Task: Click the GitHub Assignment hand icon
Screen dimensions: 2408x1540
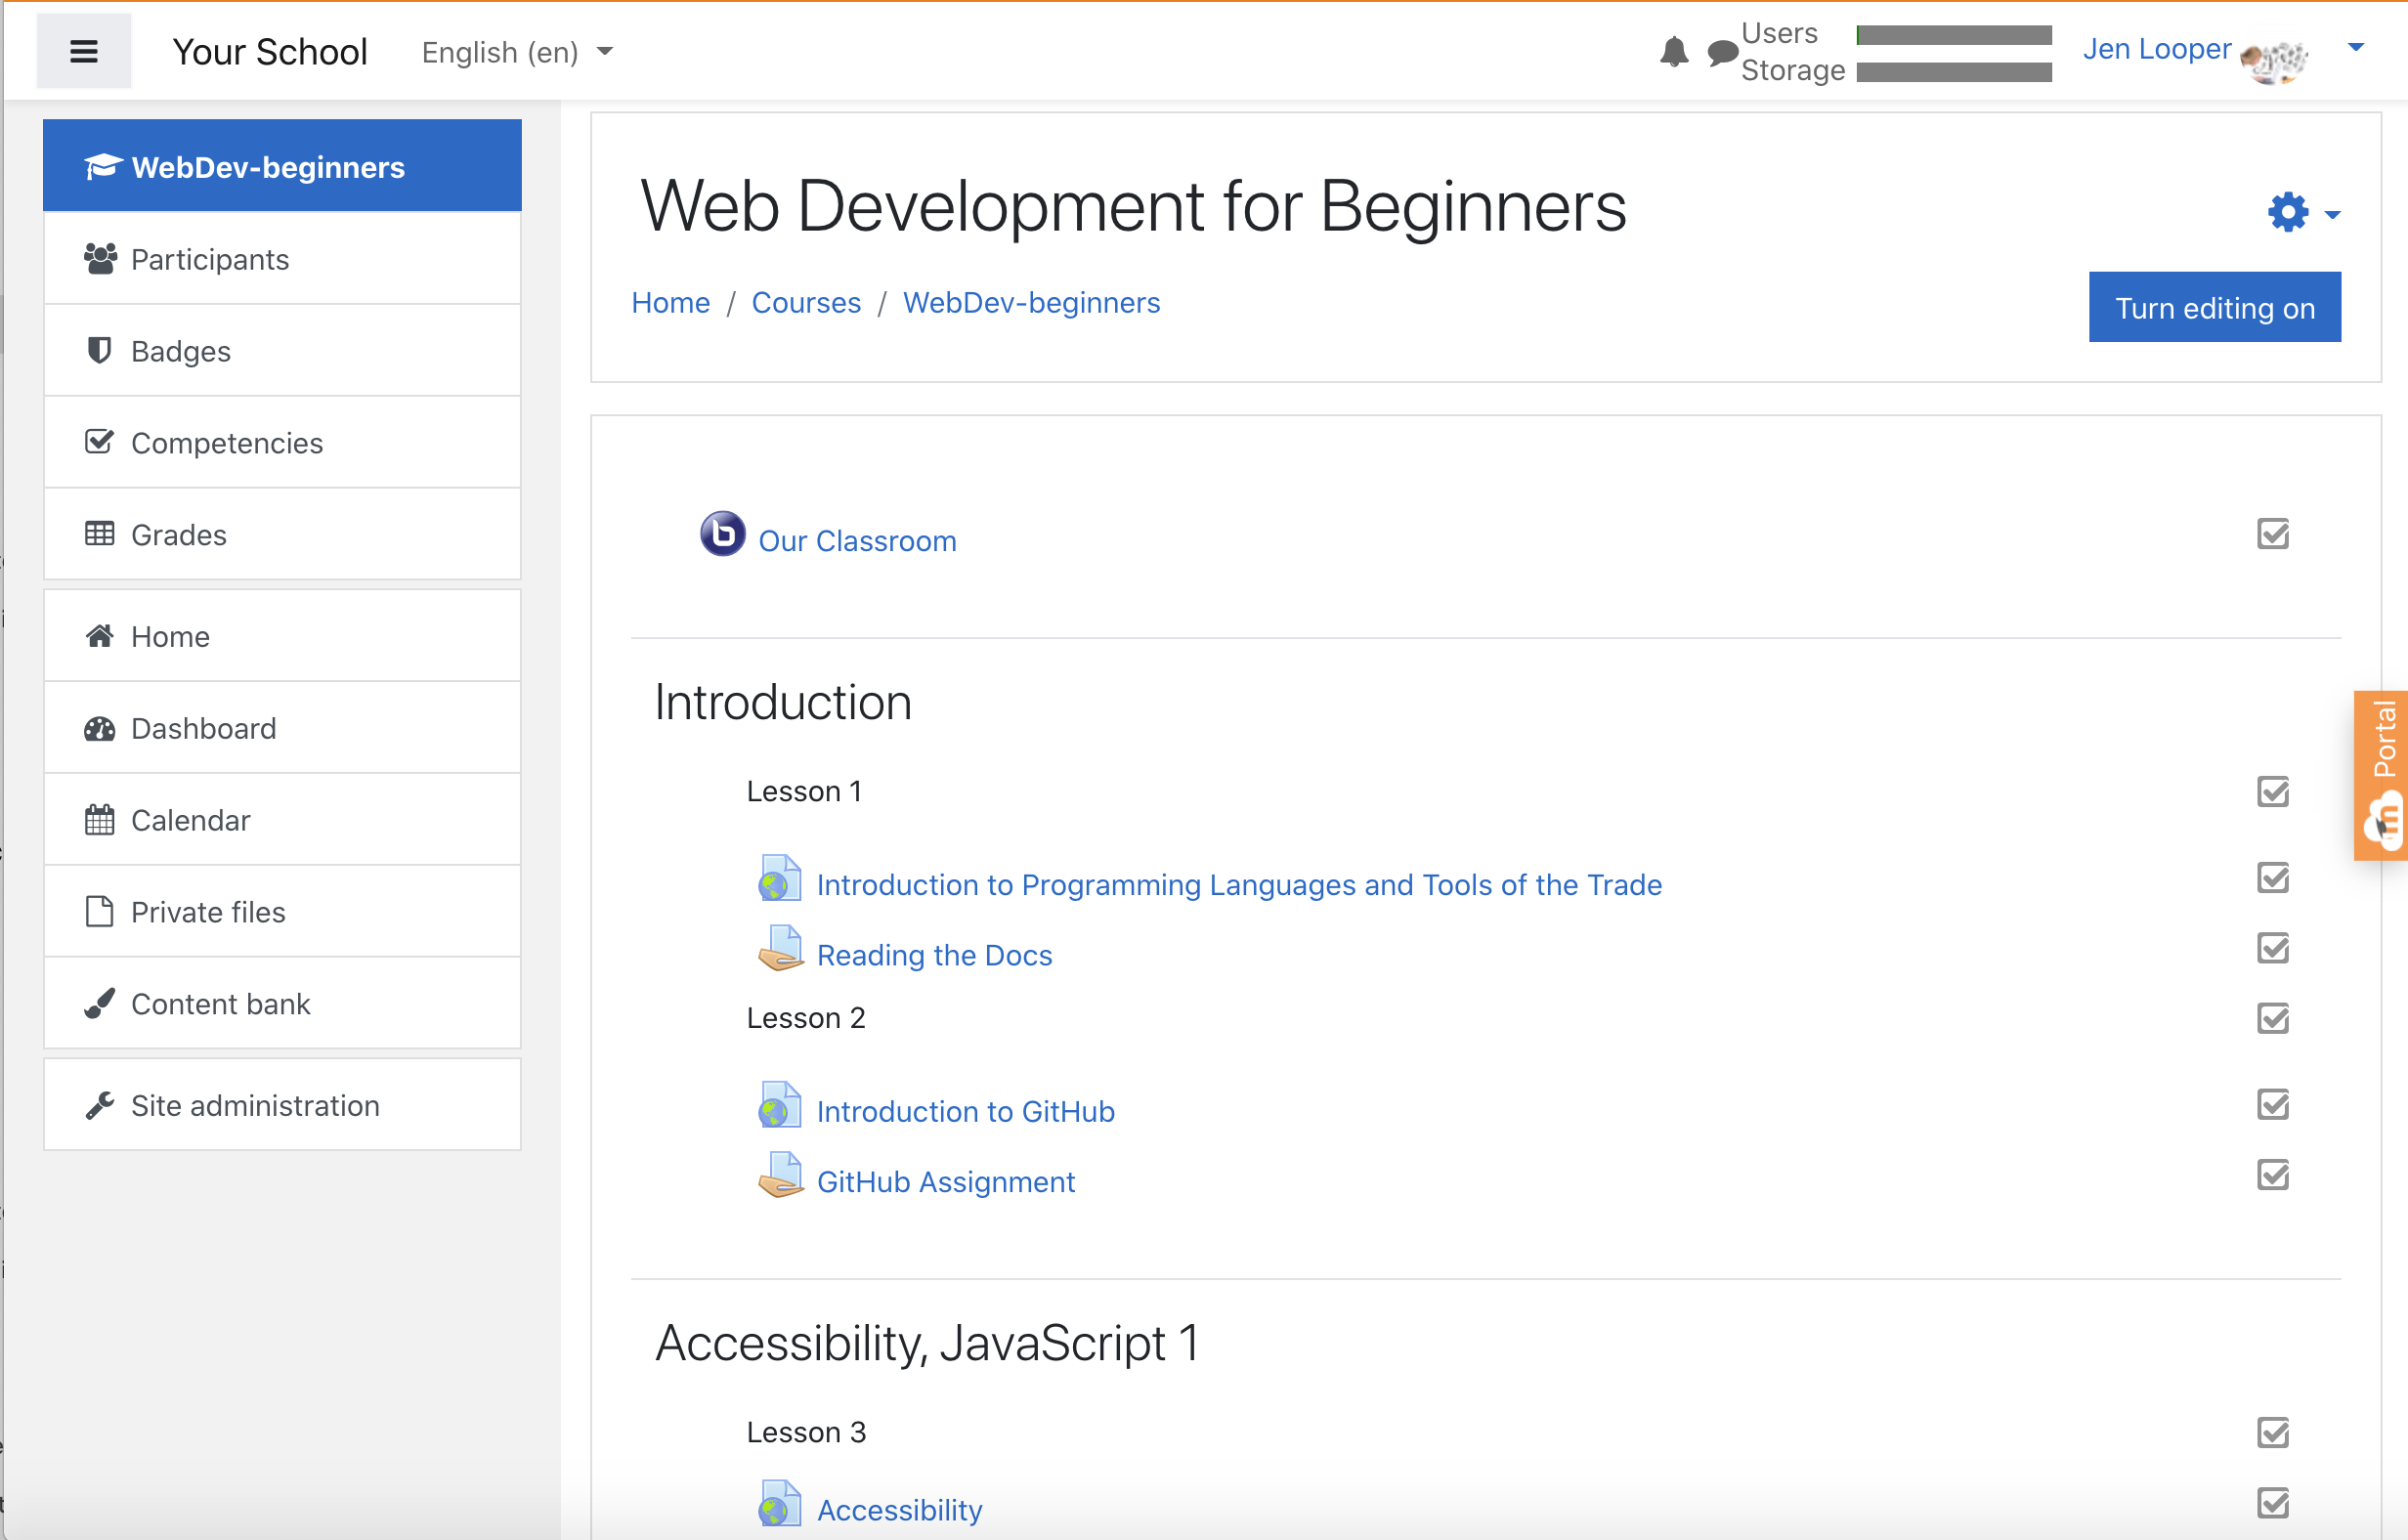Action: point(780,1175)
